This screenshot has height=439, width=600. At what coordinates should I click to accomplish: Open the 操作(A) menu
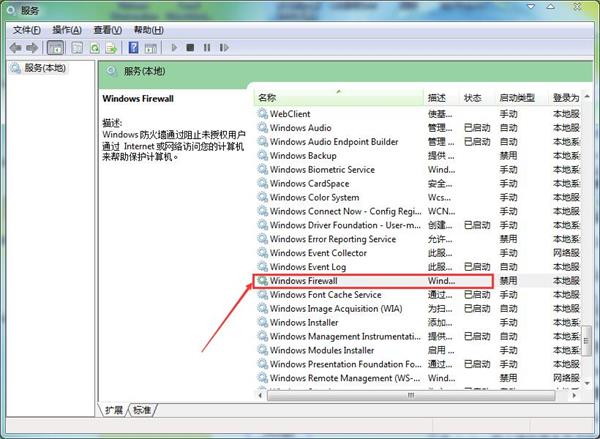[67, 30]
